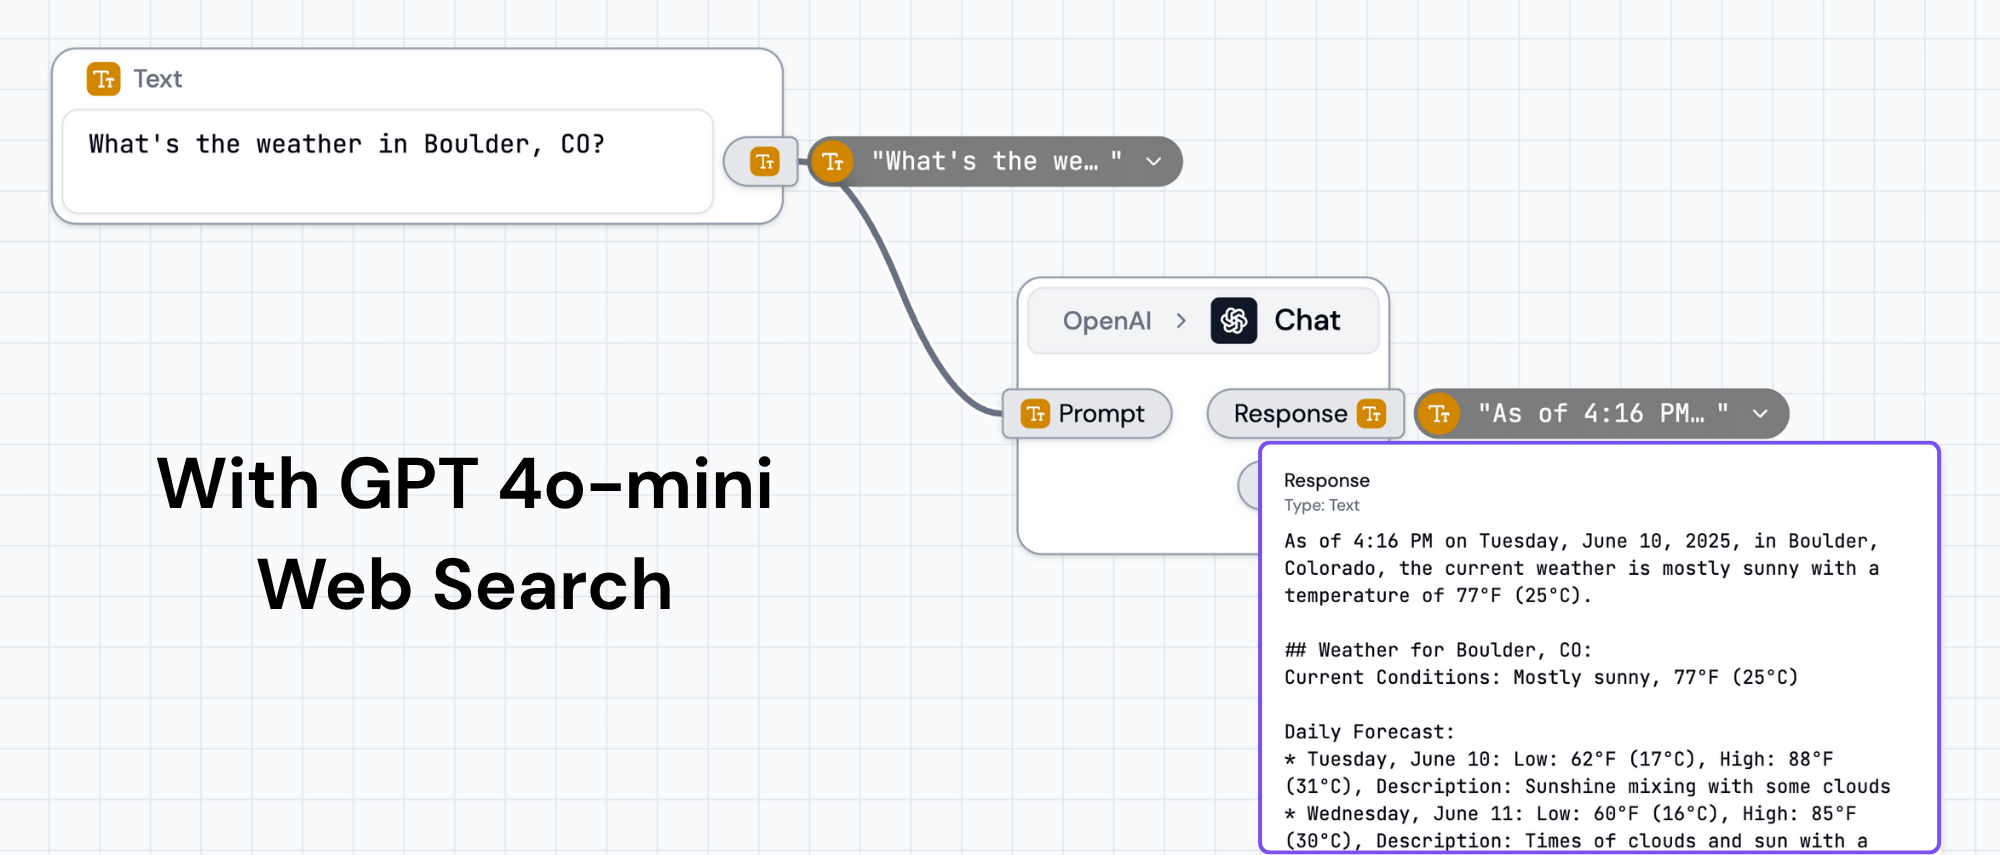Image resolution: width=2000 pixels, height=855 pixels.
Task: Click the "Tuesday, June 10" forecast line
Action: tap(1587, 773)
